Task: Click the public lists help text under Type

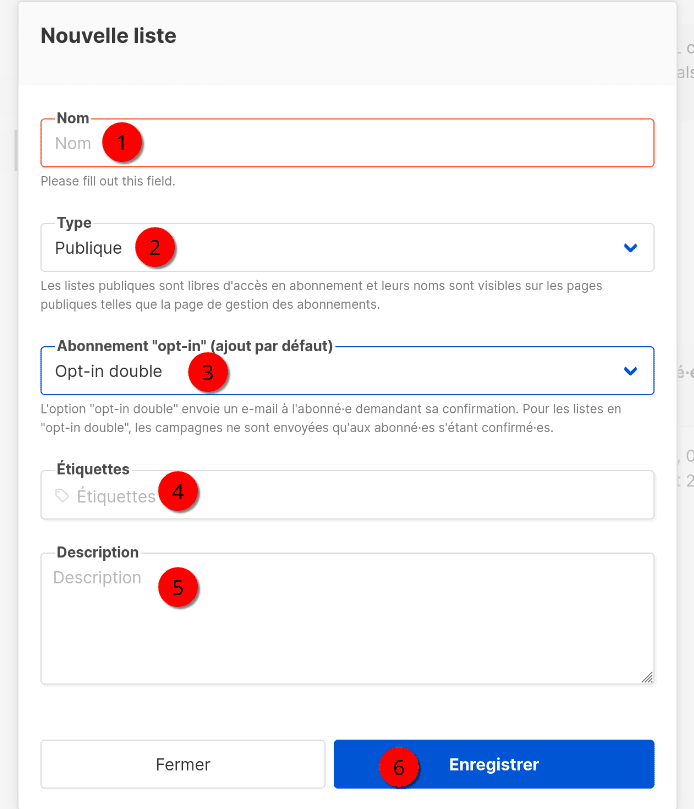Action: pyautogui.click(x=320, y=295)
